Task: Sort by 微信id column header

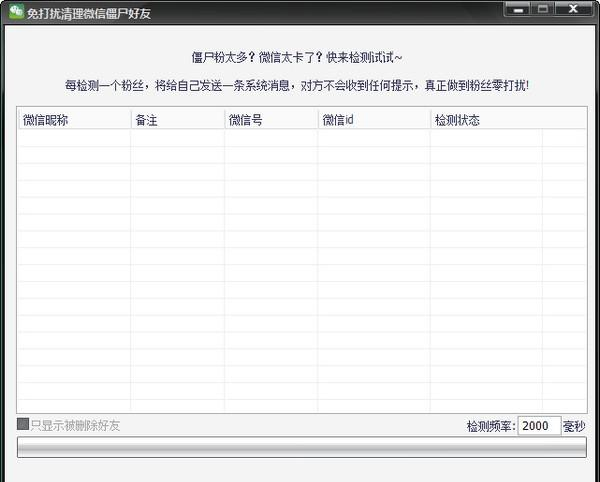Action: [374, 120]
